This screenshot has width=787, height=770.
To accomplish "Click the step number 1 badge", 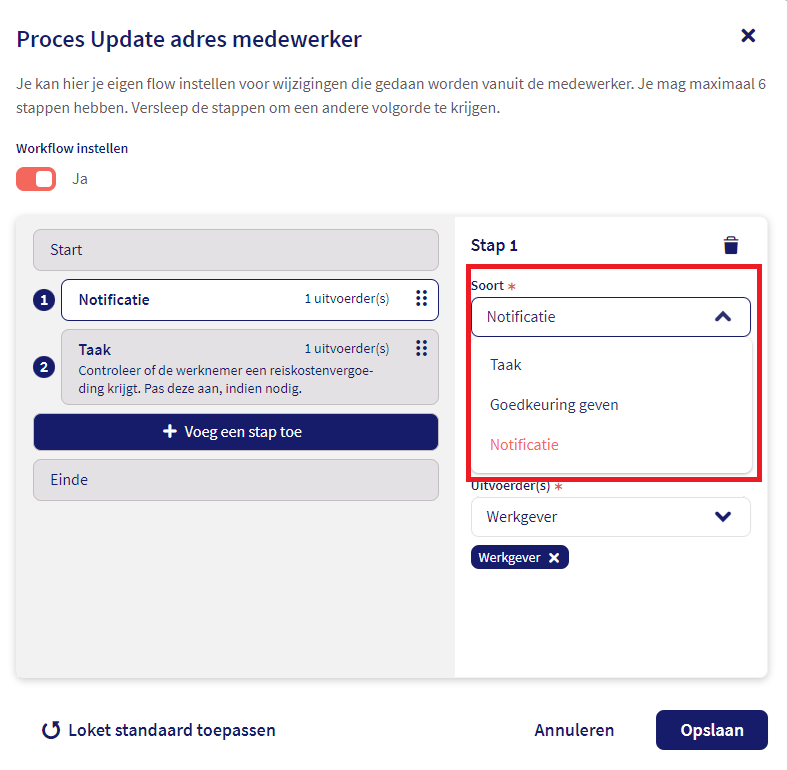I will tap(44, 300).
